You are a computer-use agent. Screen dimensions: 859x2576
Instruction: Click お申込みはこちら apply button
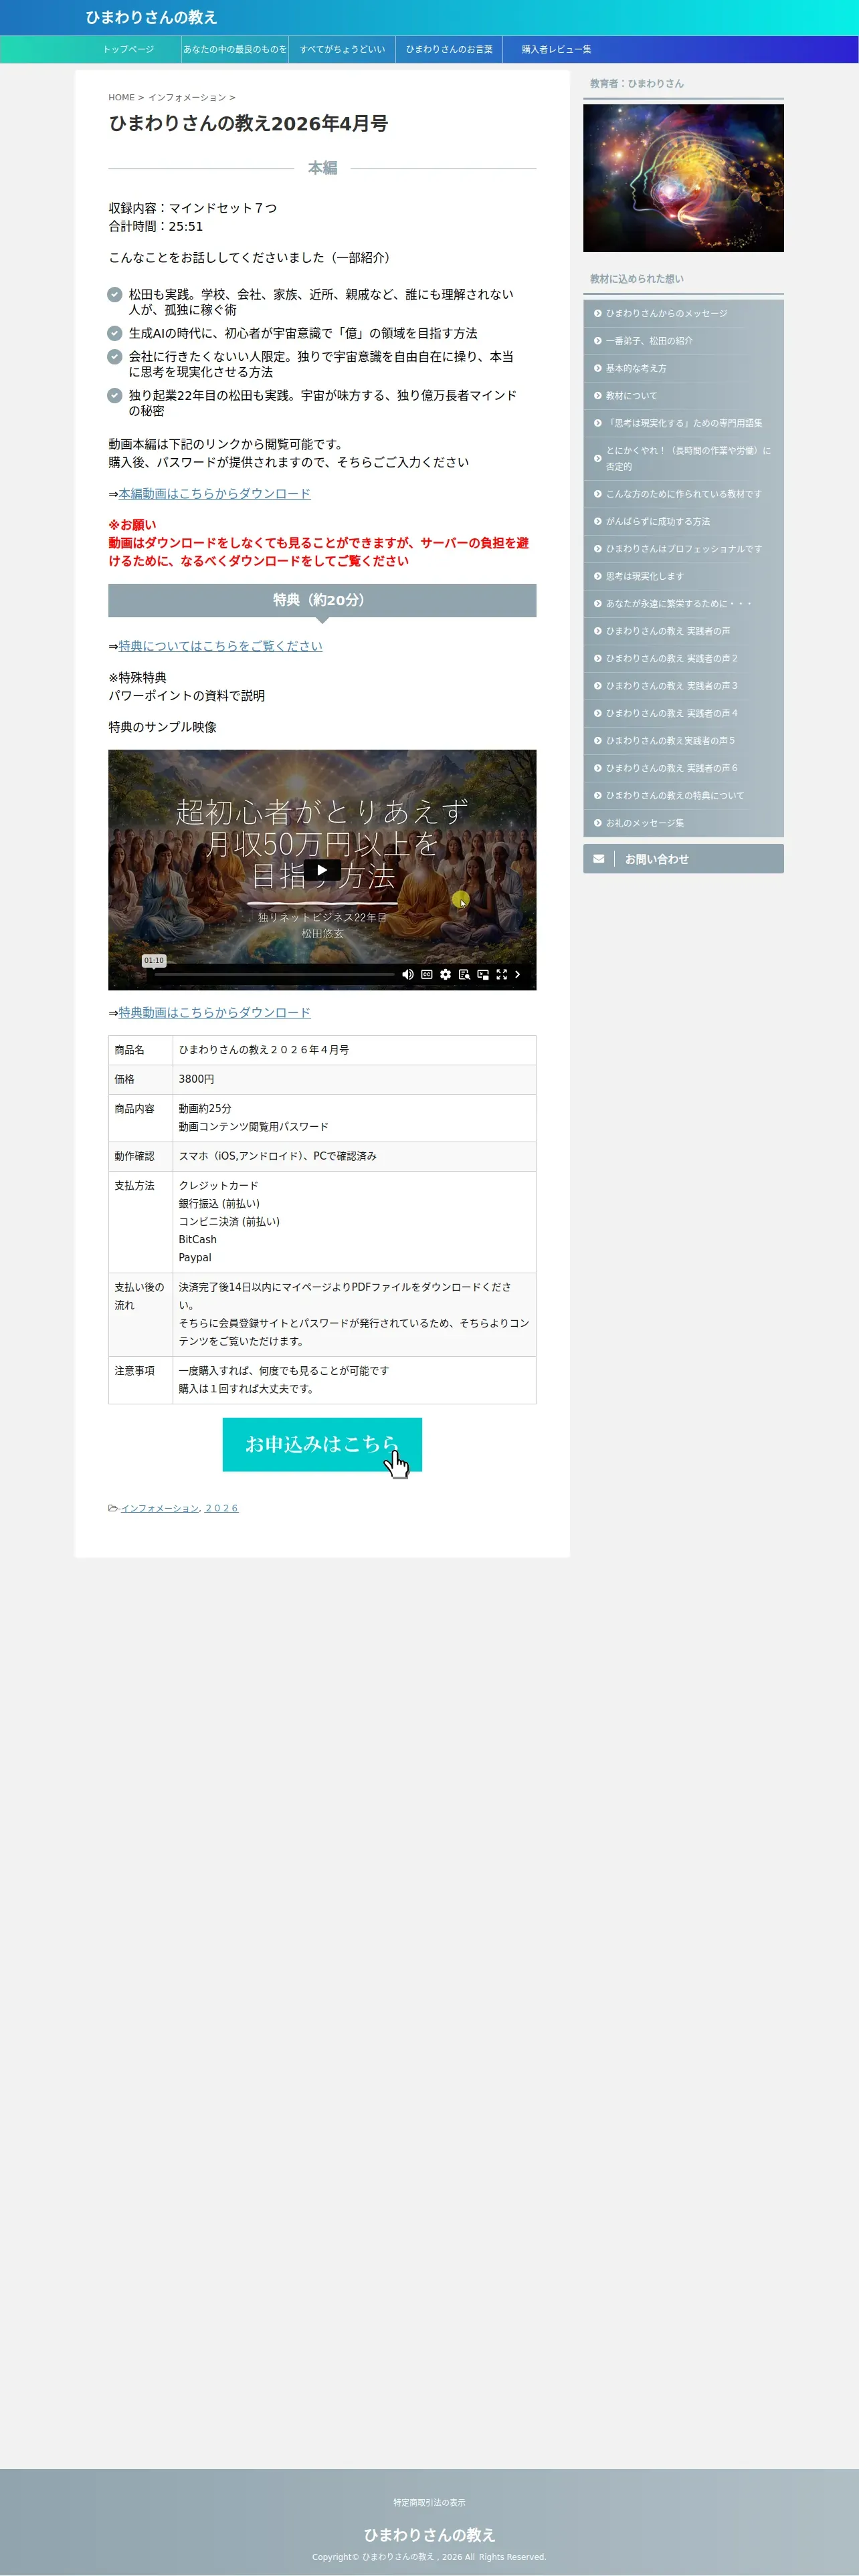(322, 1444)
